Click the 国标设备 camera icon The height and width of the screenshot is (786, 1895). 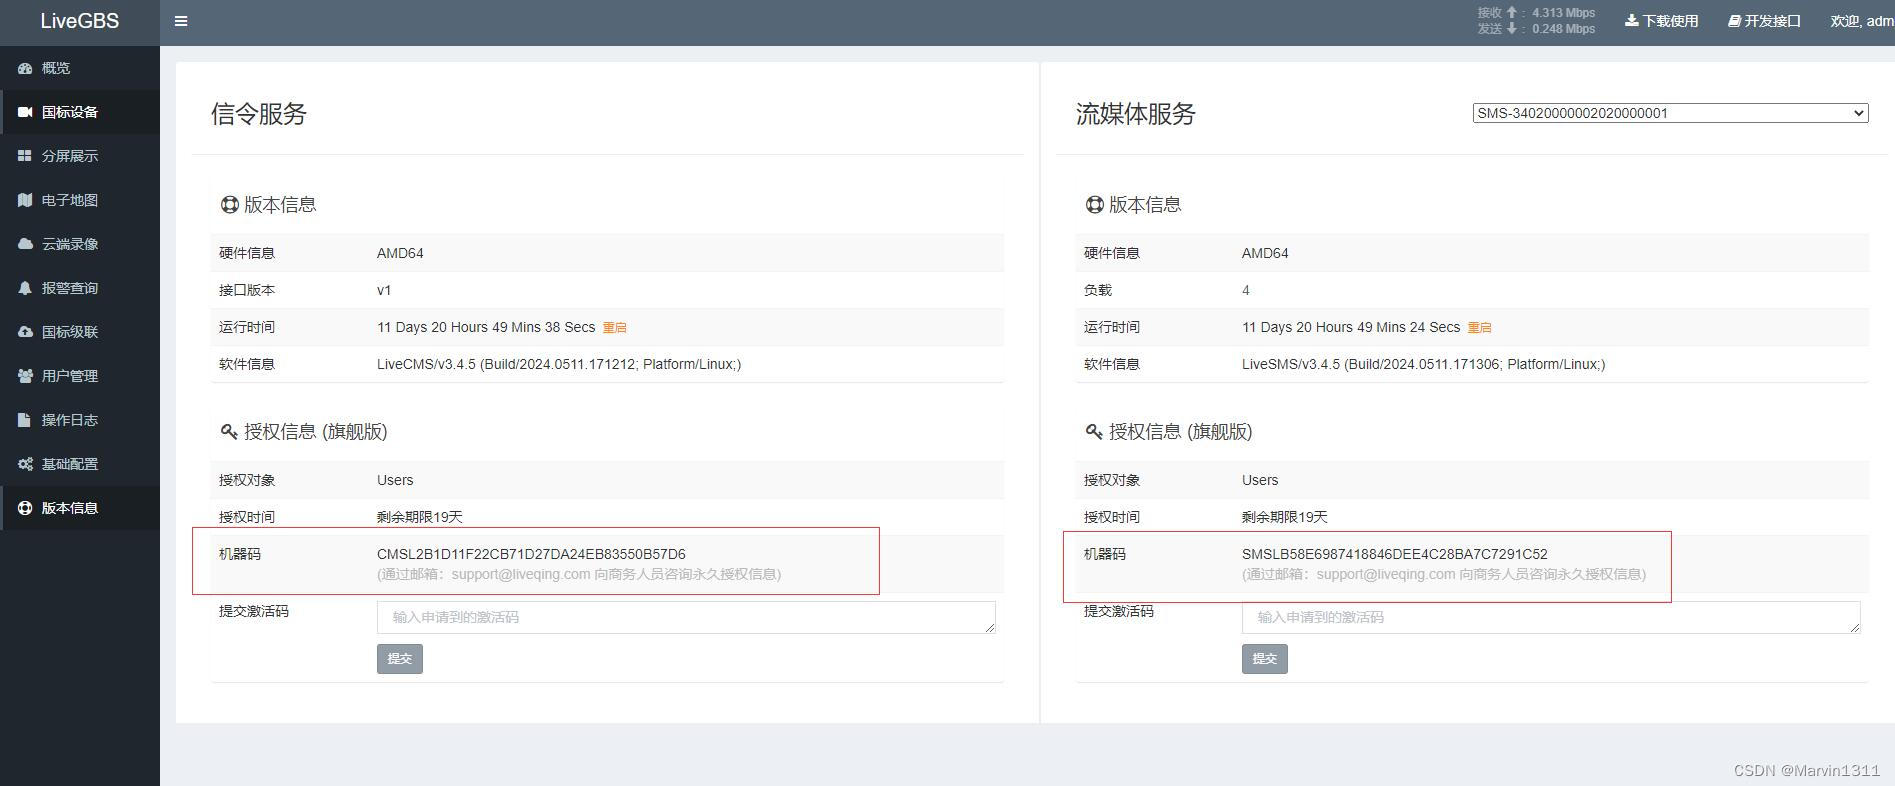[25, 112]
